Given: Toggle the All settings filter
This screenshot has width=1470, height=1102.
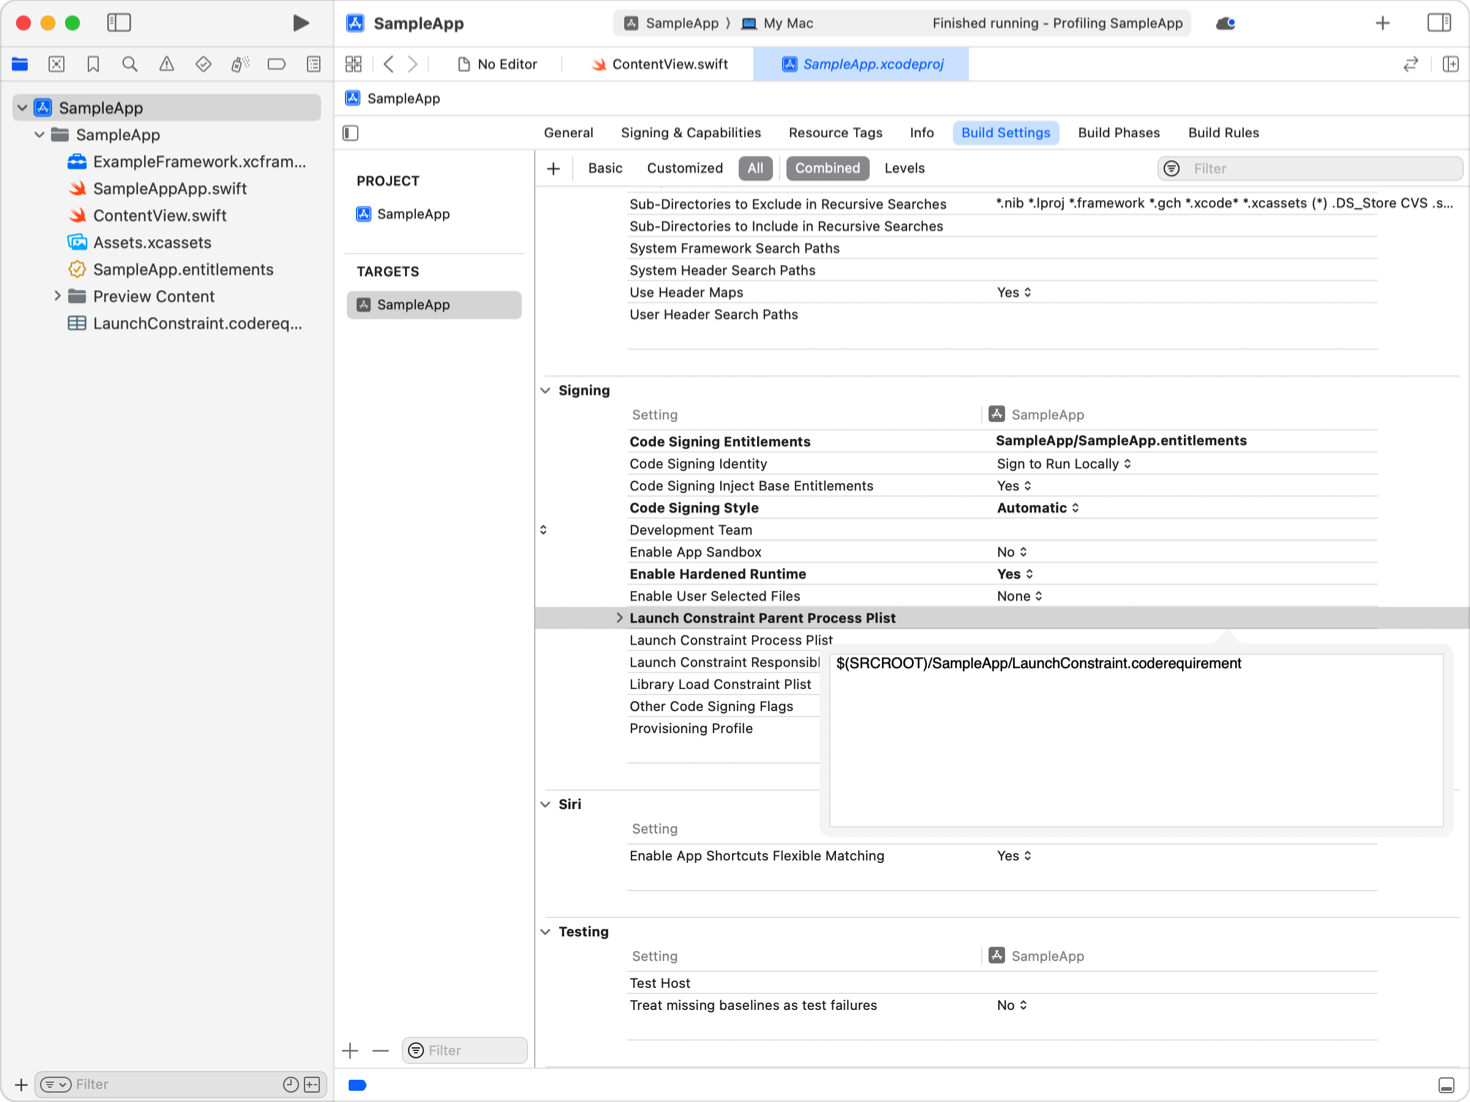Looking at the screenshot, I should pos(755,168).
